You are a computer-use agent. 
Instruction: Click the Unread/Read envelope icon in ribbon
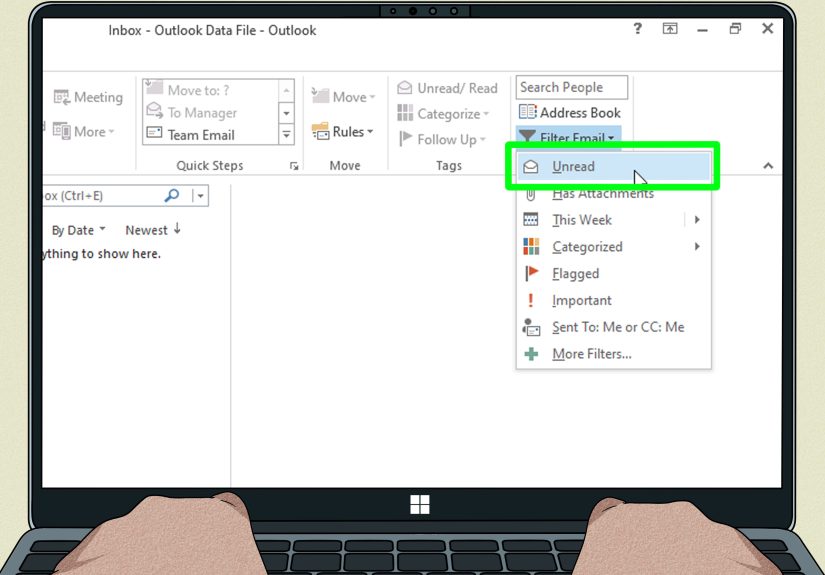pyautogui.click(x=405, y=87)
